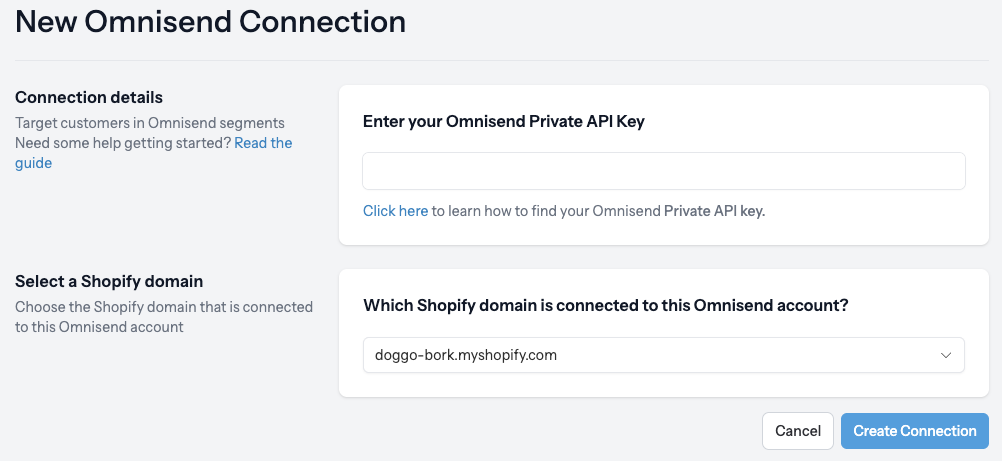Click the 'Which Shopify domain is connected' label
The width and height of the screenshot is (1002, 461).
pyautogui.click(x=606, y=306)
